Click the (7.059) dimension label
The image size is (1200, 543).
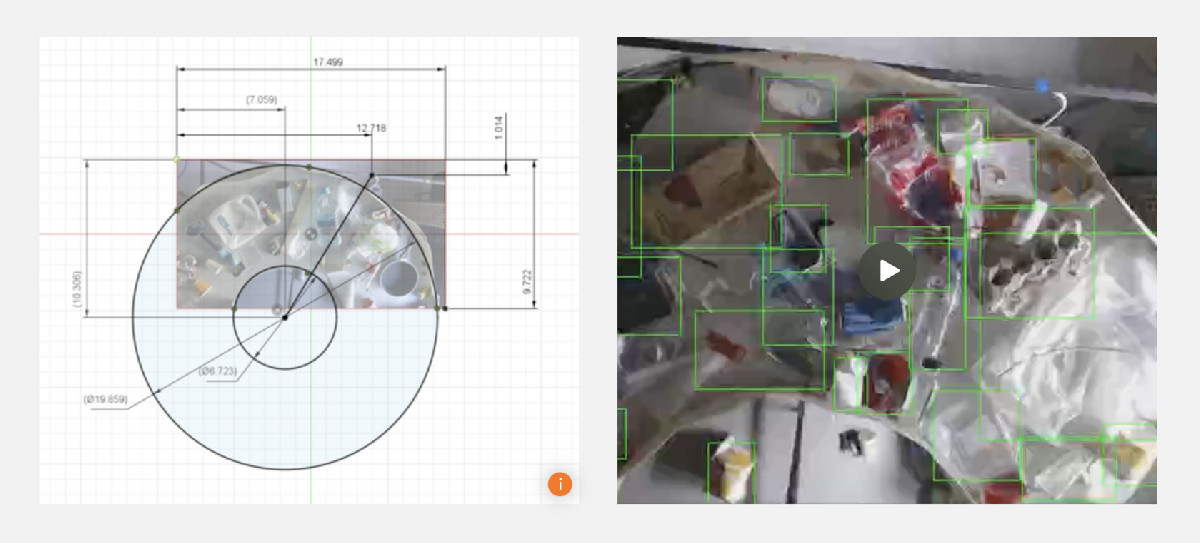pyautogui.click(x=262, y=100)
